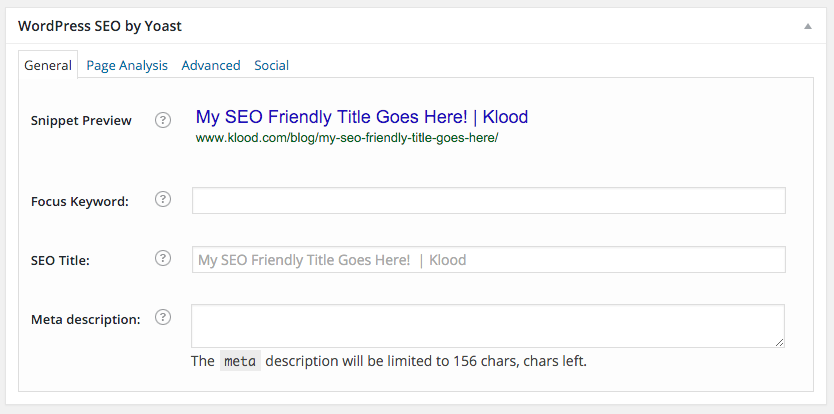The image size is (834, 414).
Task: Switch to the Page Analysis tab
Action: click(x=127, y=65)
